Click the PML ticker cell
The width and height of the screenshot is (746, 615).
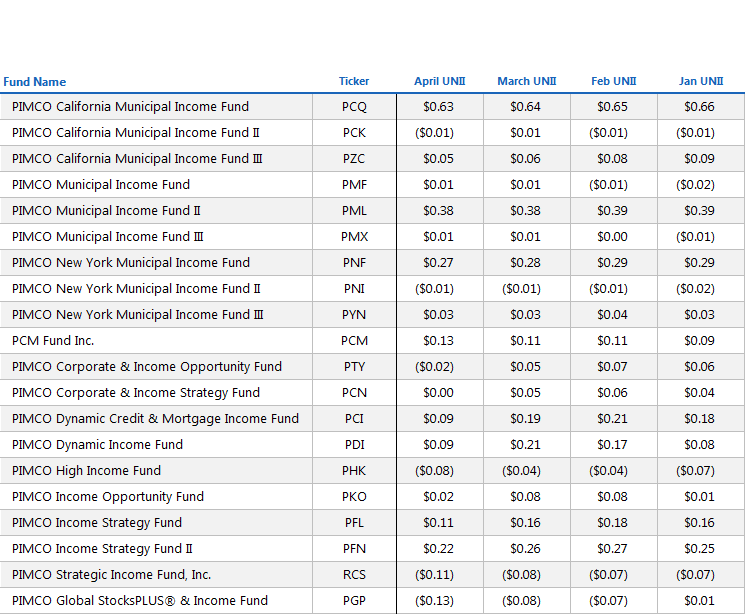click(x=354, y=211)
